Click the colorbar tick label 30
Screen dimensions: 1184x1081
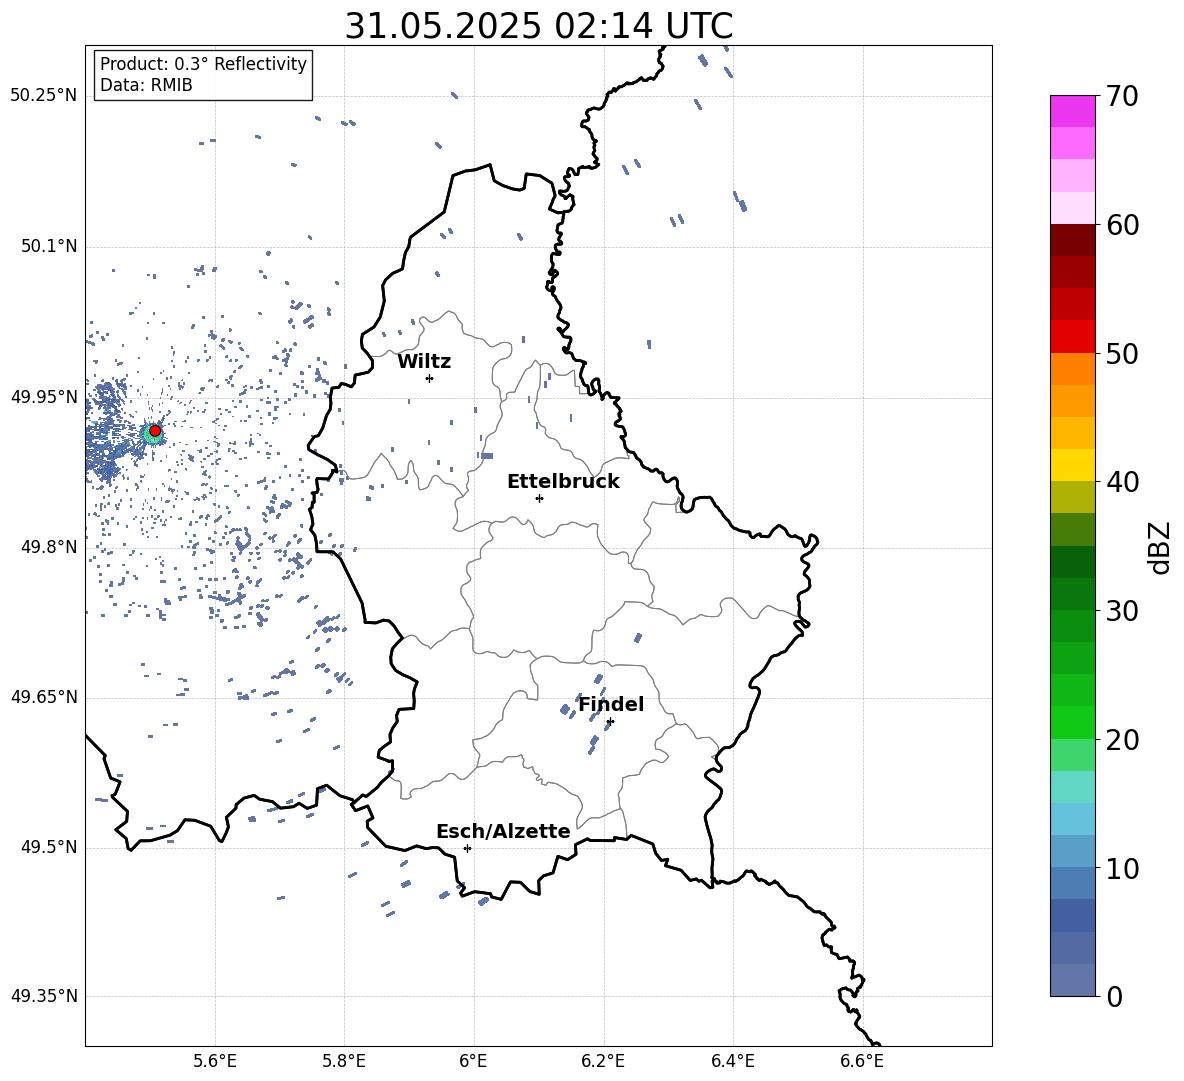click(x=1123, y=611)
